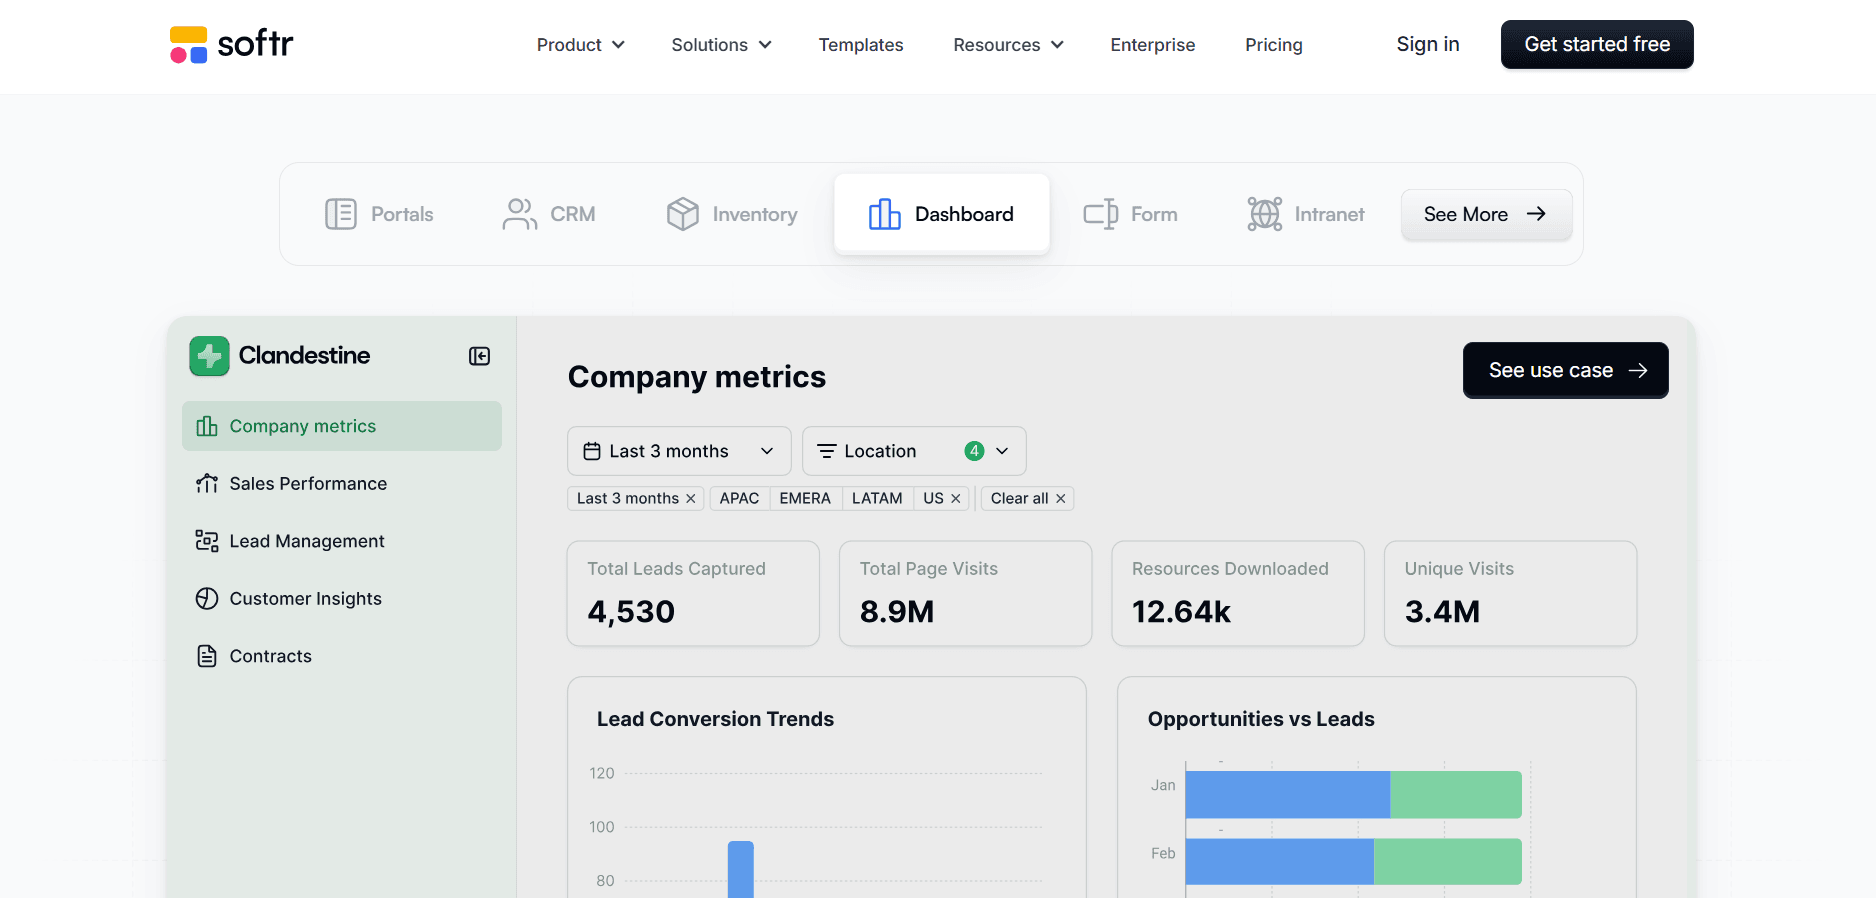
Task: Click the Jan blue bar segment
Action: pyautogui.click(x=1288, y=795)
